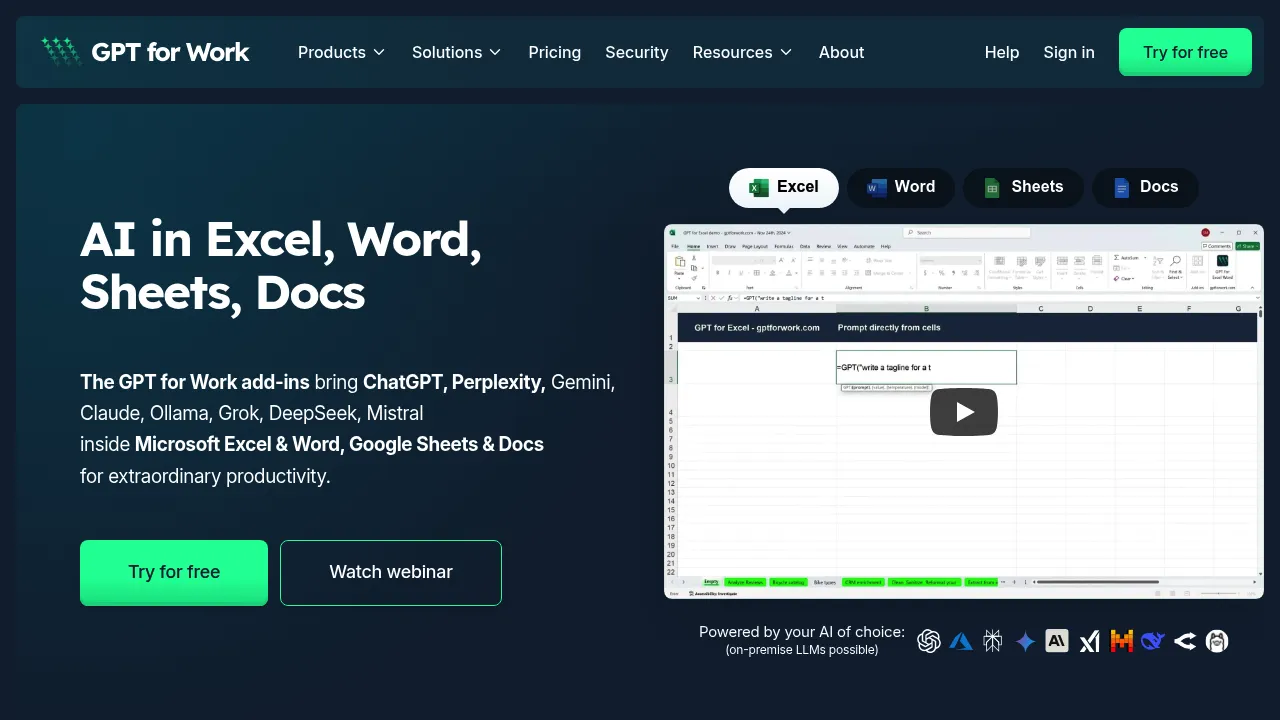This screenshot has height=720, width=1280.
Task: Click the blue DeepSeek whale logo
Action: point(1153,641)
